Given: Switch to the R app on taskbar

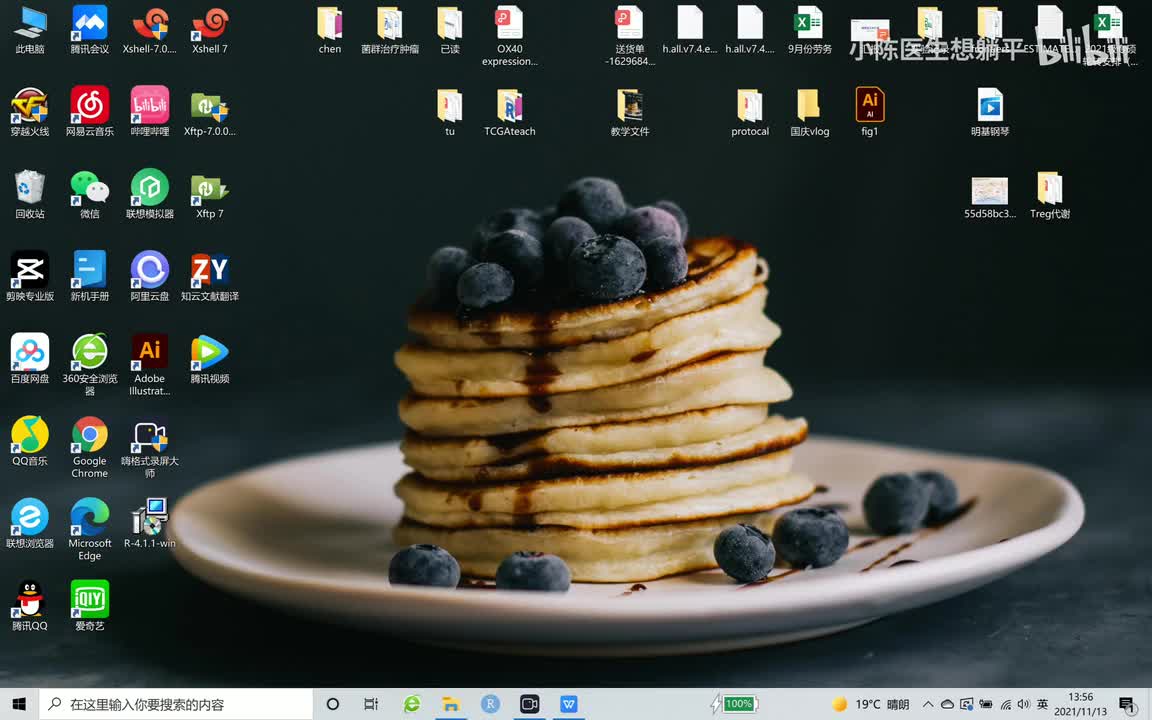Looking at the screenshot, I should (490, 704).
